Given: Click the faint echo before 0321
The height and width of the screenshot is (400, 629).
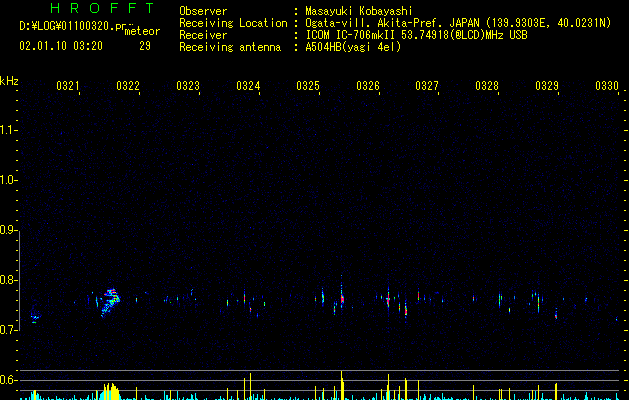Looking at the screenshot, I should coord(35,319).
